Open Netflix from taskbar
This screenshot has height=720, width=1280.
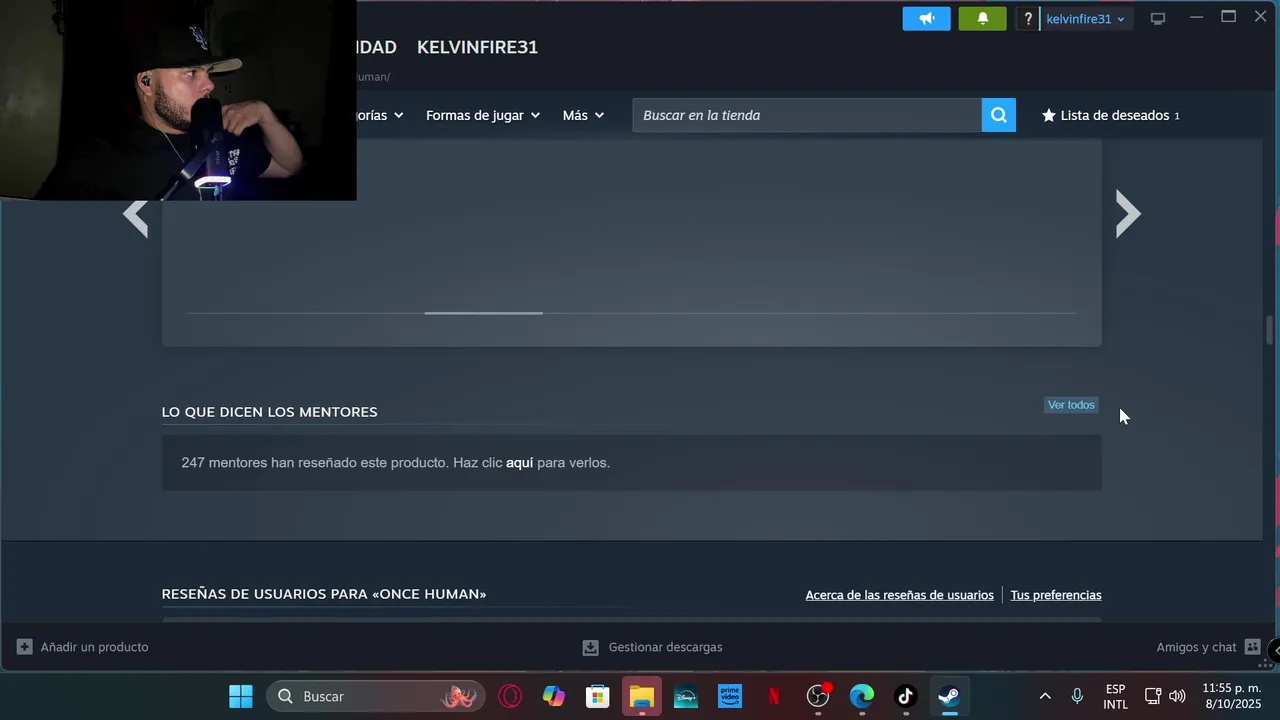click(x=774, y=696)
